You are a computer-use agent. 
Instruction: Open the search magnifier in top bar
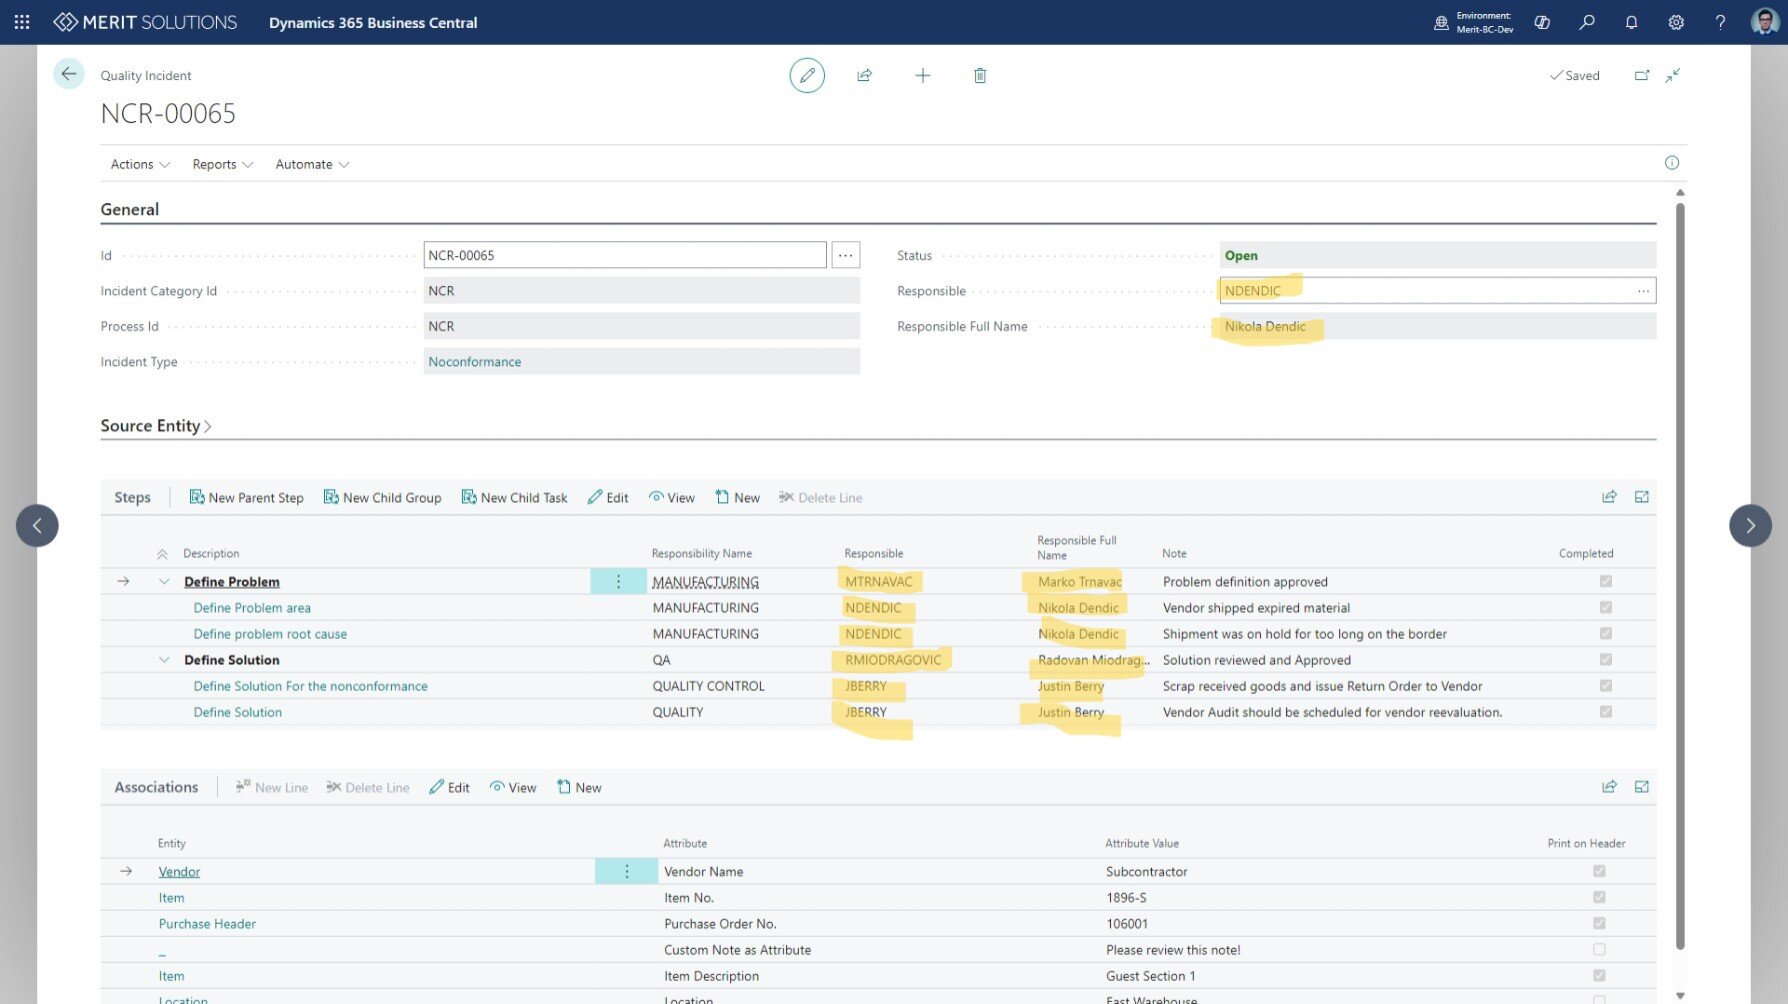pos(1587,22)
